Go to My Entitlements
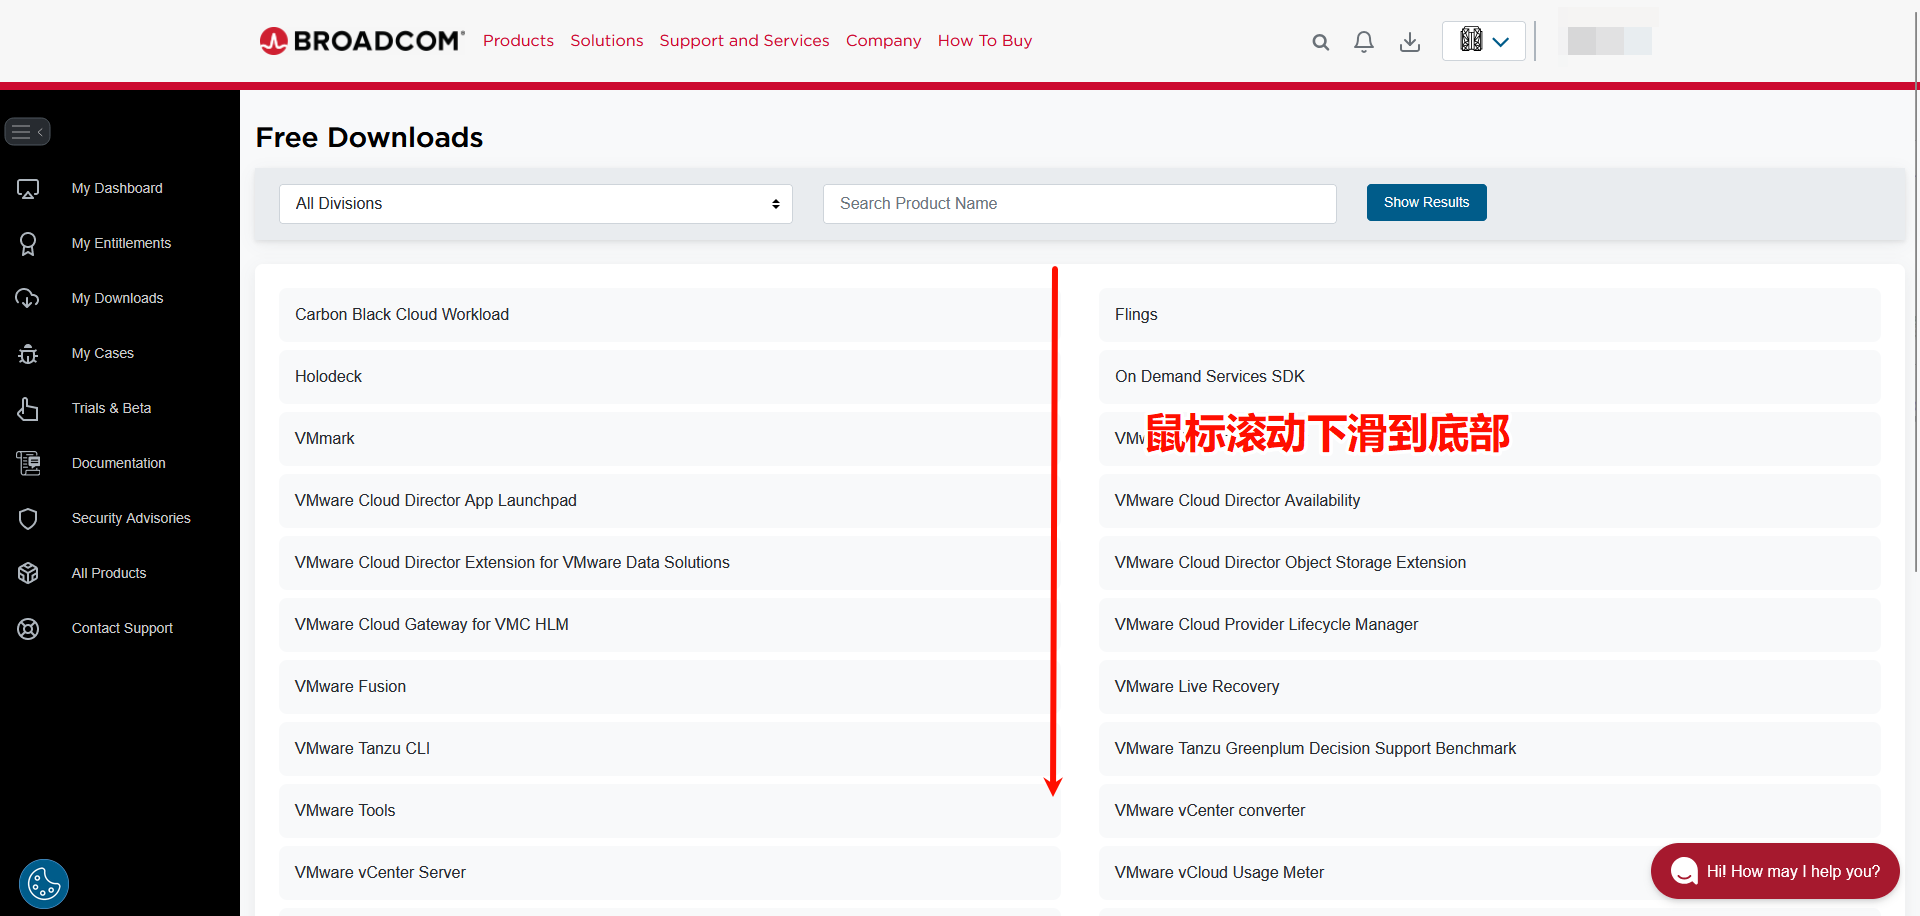 tap(121, 243)
